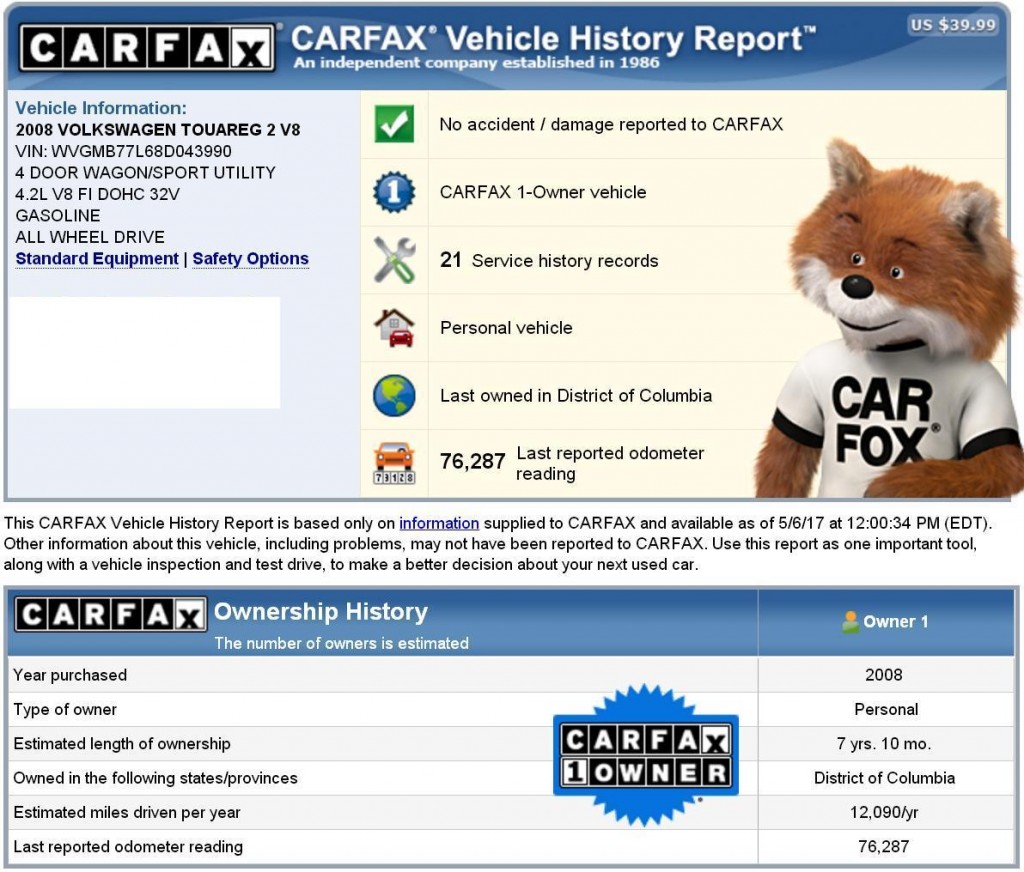Viewport: 1024px width, 872px height.
Task: Click 'An independent company established in 1986' tagline
Action: click(476, 63)
